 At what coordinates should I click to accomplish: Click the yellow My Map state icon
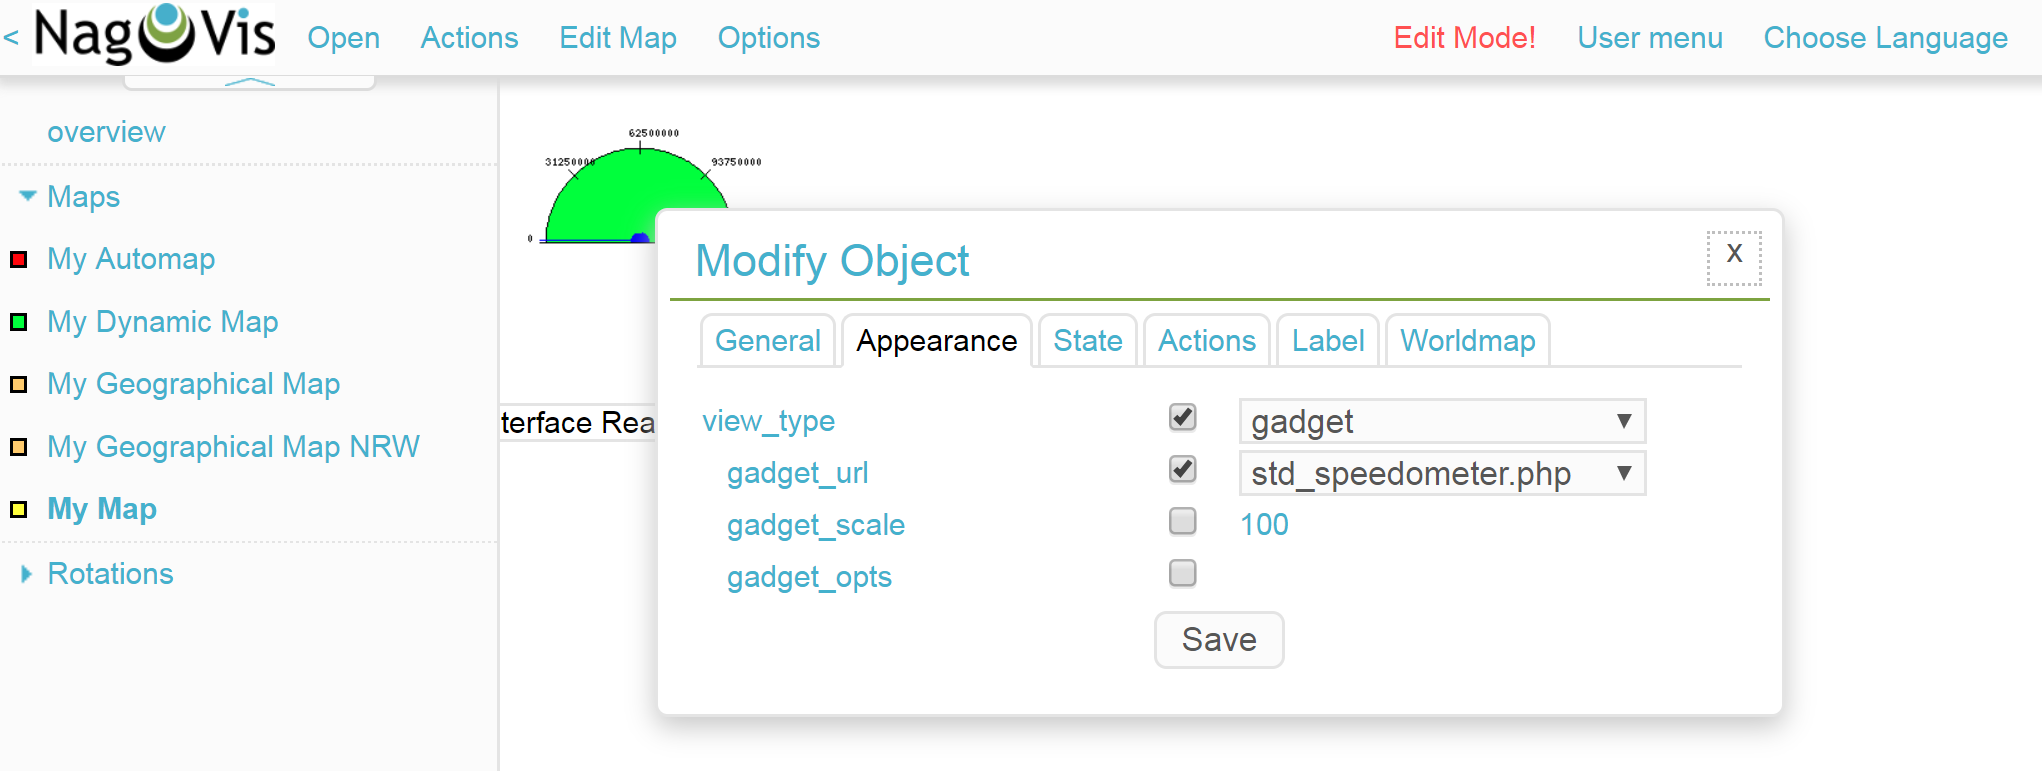18,509
